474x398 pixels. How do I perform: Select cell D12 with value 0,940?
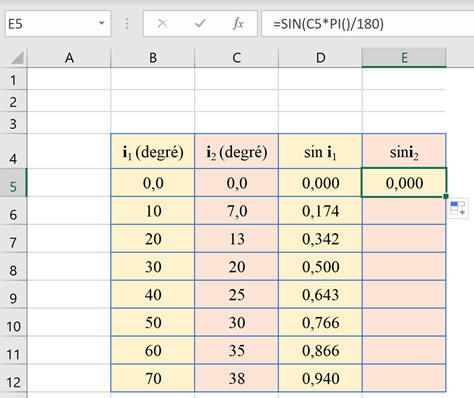pyautogui.click(x=320, y=378)
